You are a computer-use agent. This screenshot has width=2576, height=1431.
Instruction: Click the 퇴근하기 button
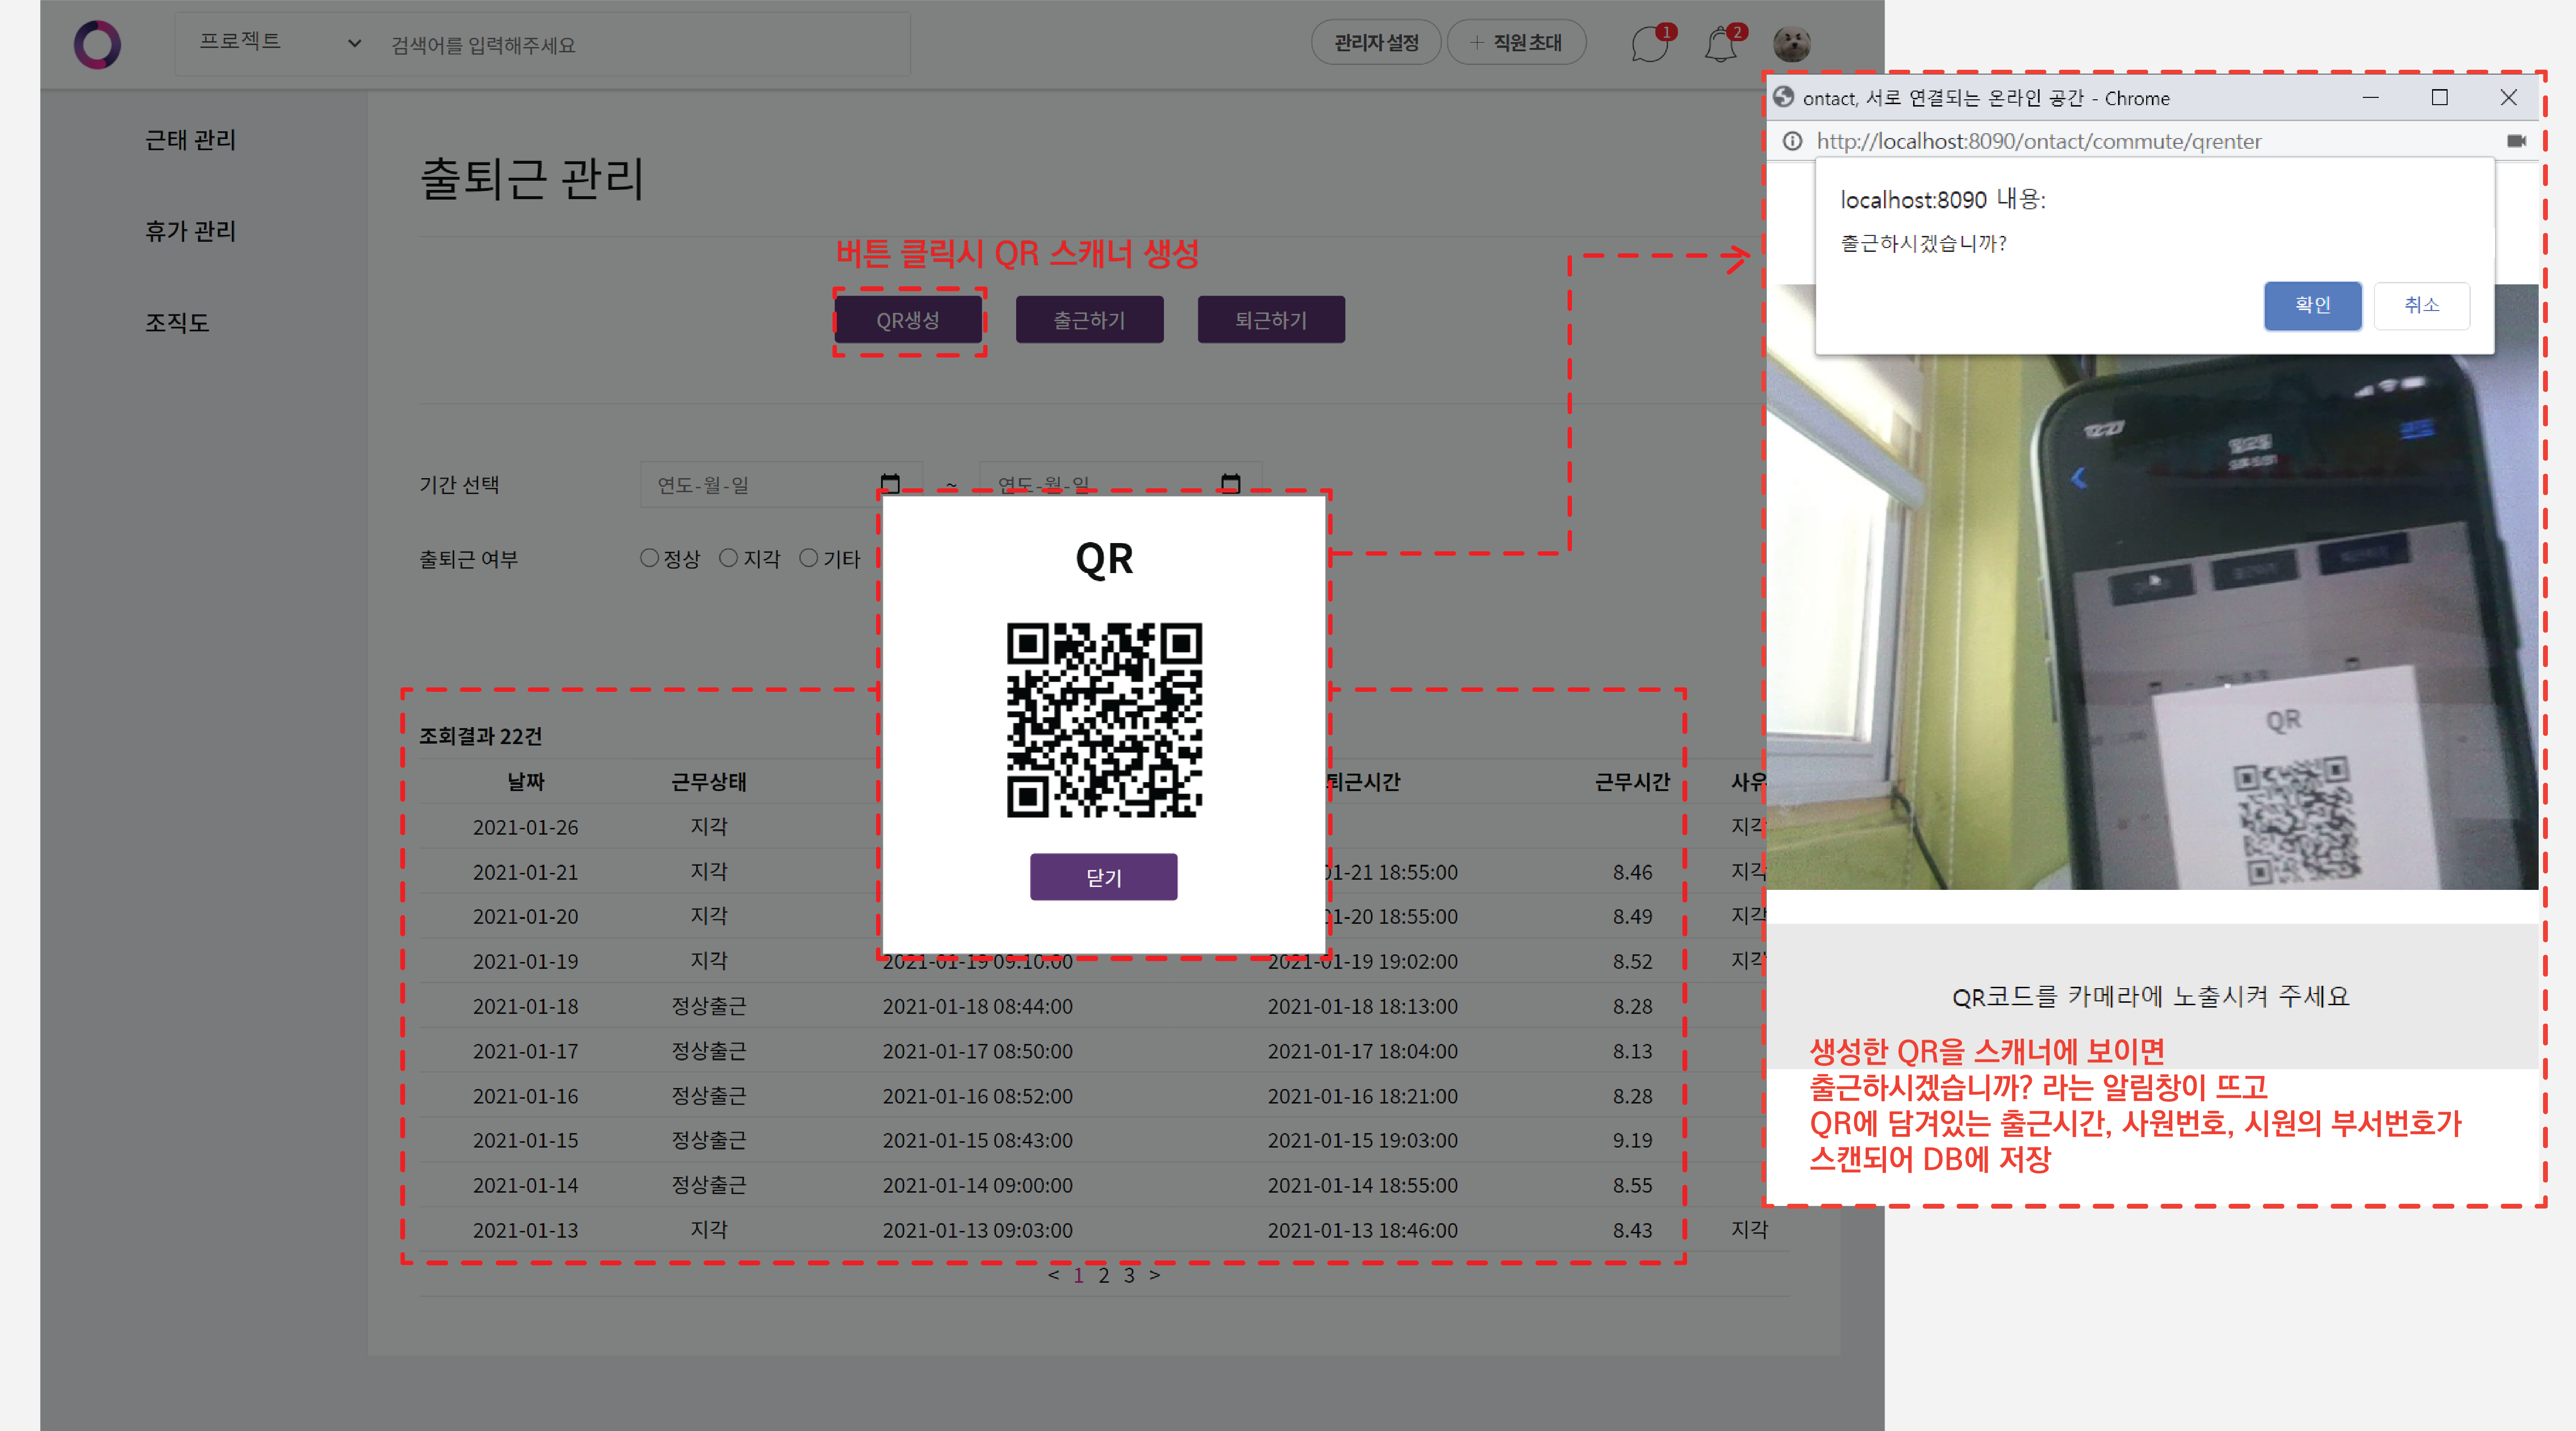pyautogui.click(x=1270, y=320)
